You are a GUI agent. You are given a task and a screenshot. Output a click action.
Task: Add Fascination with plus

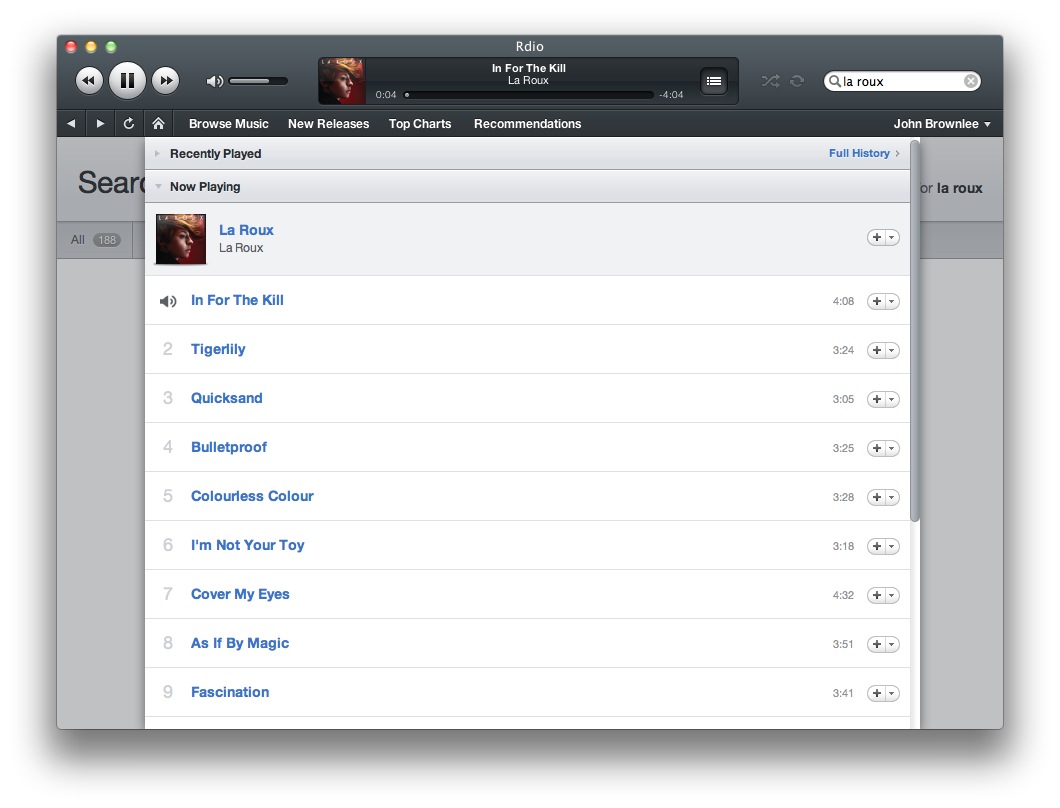[x=876, y=694]
